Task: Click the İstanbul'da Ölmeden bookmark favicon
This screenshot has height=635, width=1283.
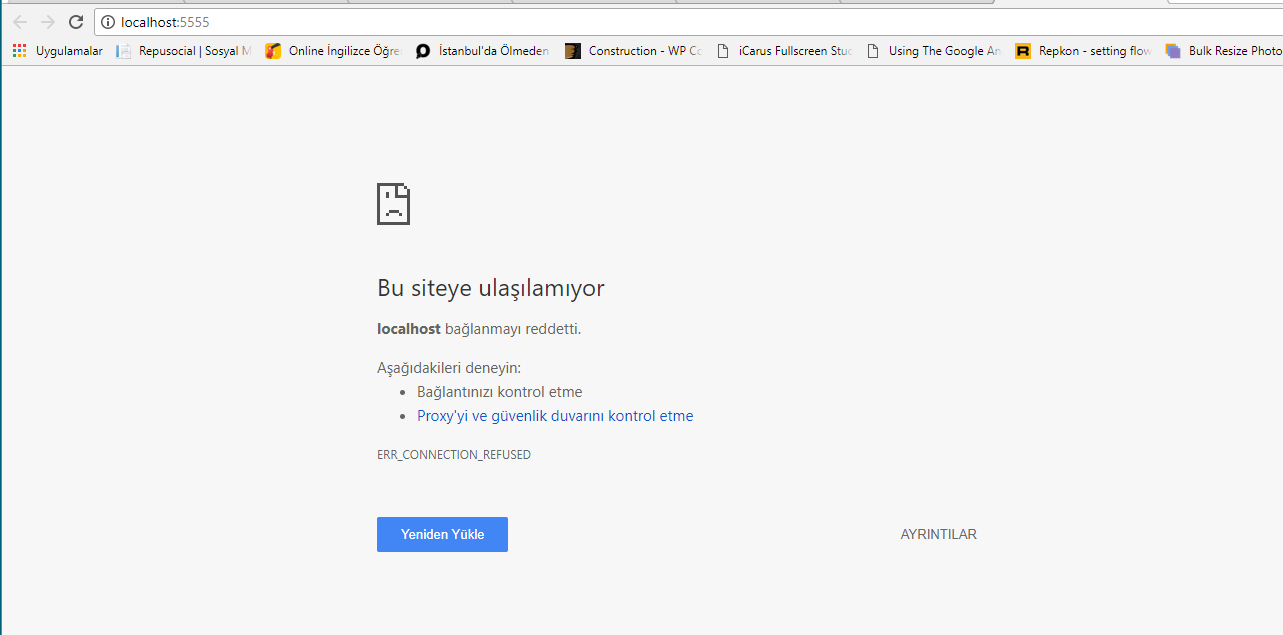Action: click(423, 51)
